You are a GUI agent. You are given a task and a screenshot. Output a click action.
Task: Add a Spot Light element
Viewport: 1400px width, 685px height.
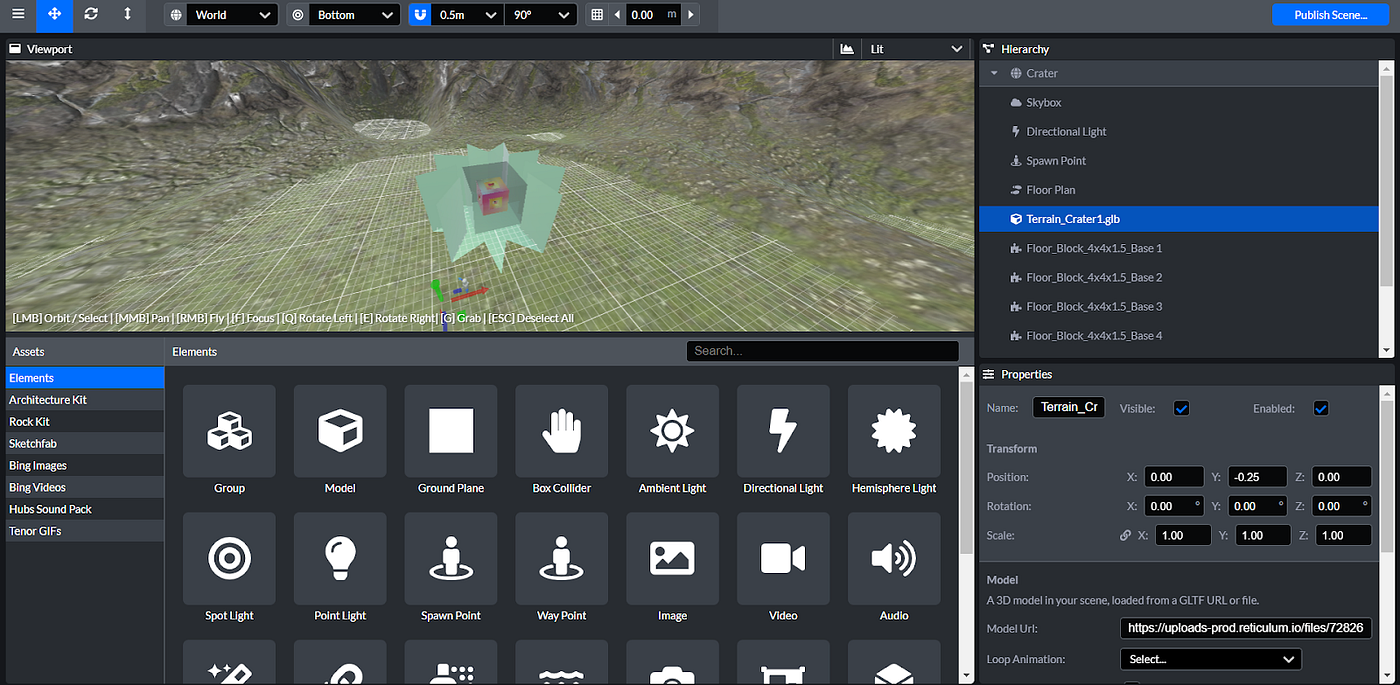229,568
